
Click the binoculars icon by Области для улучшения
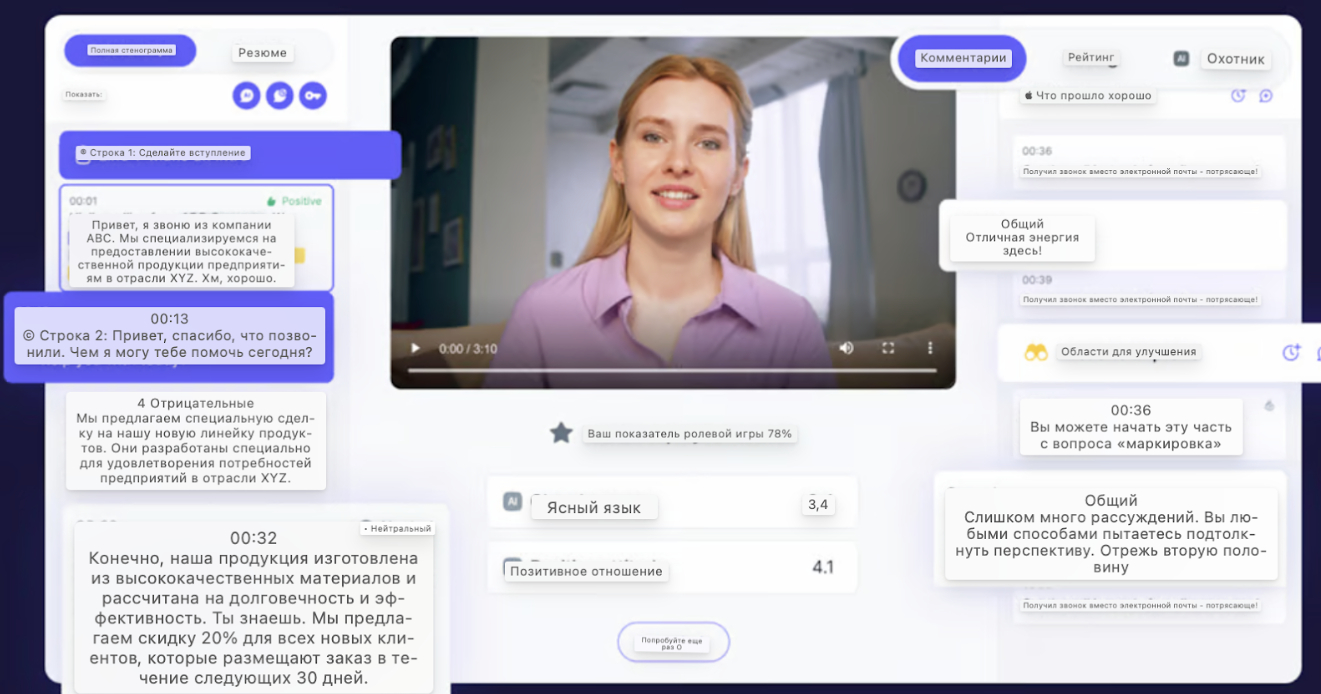coord(1036,352)
